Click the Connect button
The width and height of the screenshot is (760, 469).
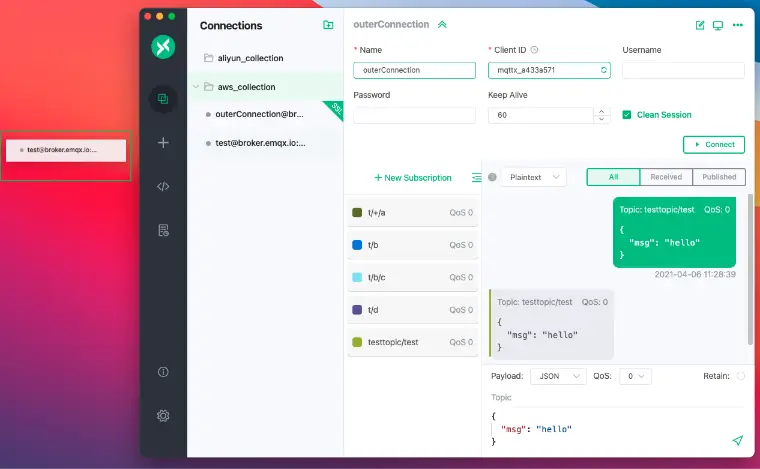pos(713,144)
